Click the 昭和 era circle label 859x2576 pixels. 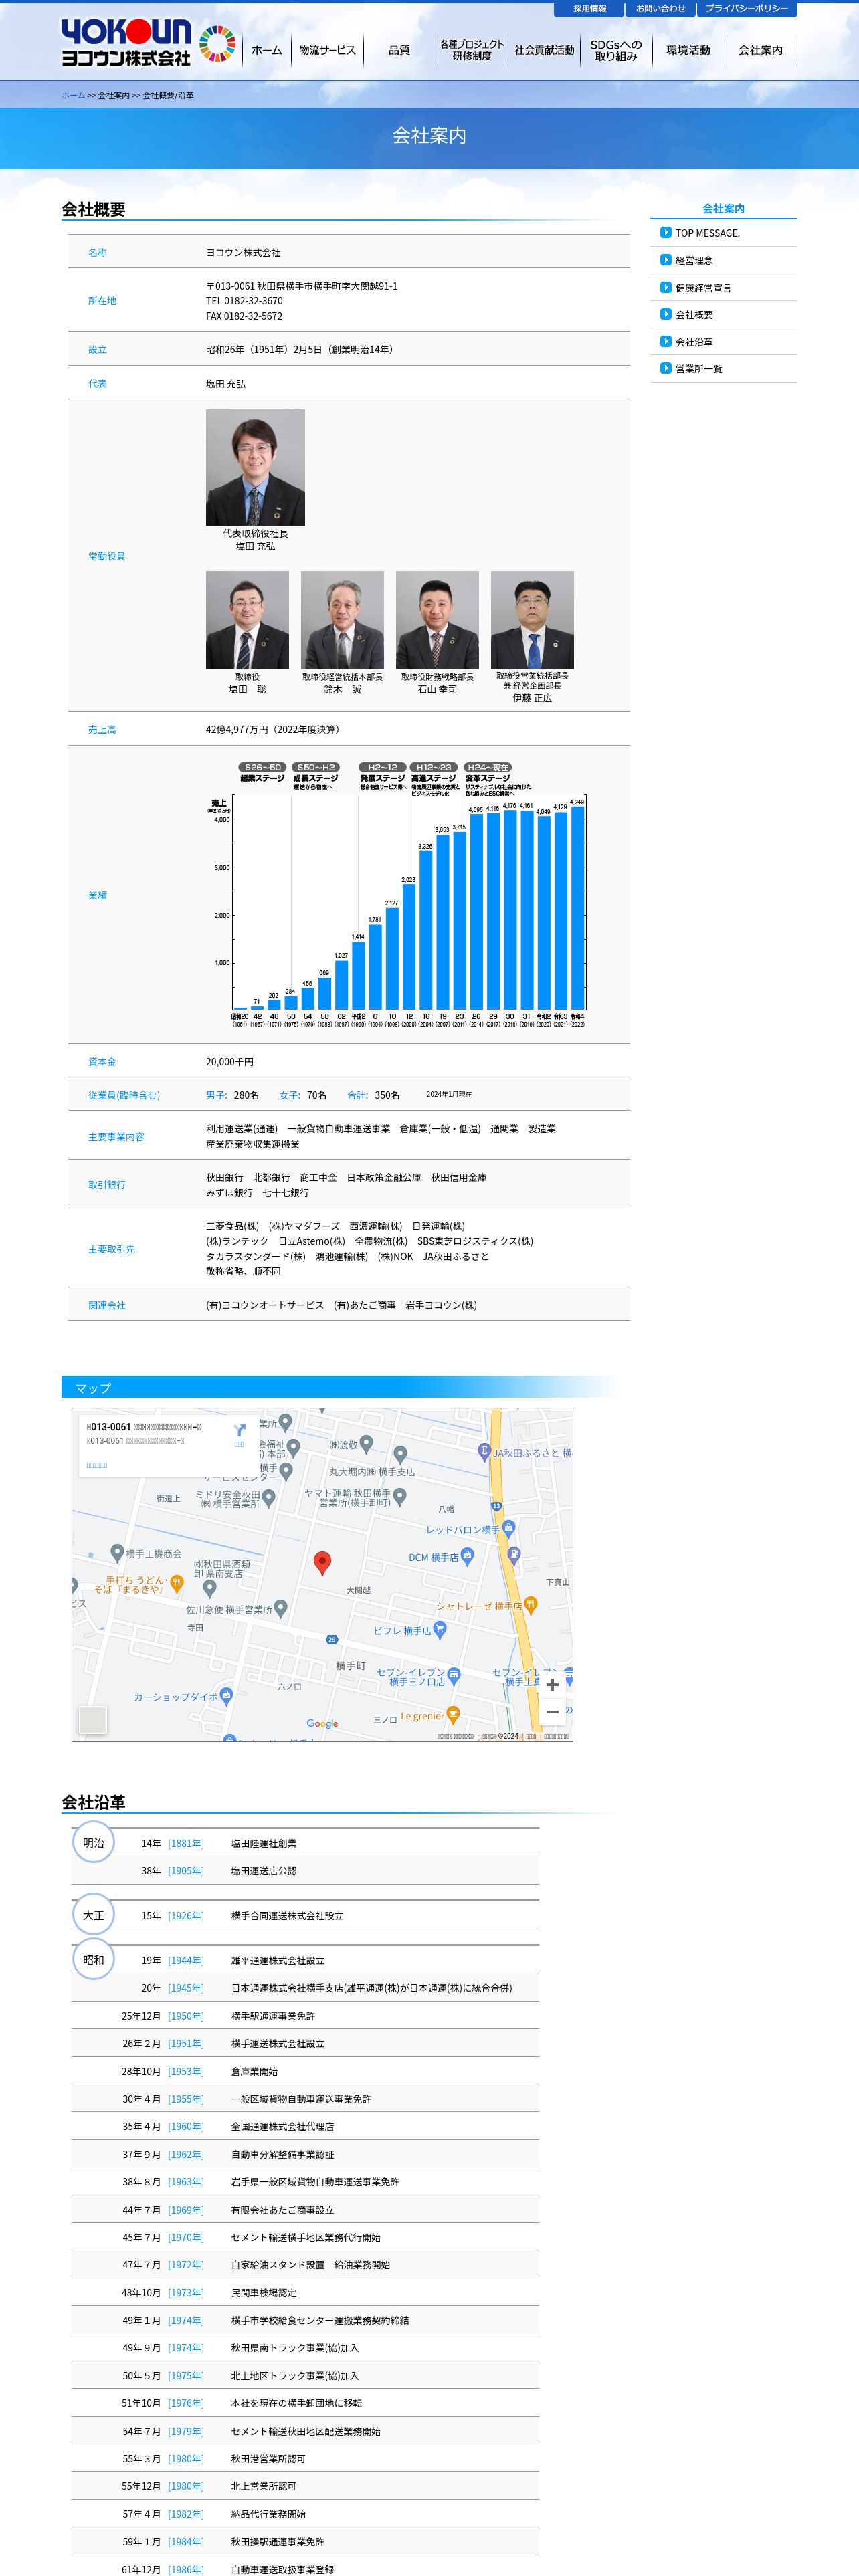pos(93,1960)
